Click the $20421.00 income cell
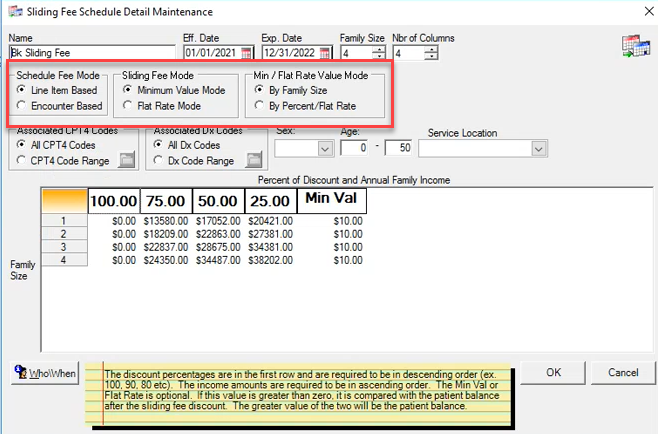This screenshot has width=658, height=434. 270,221
